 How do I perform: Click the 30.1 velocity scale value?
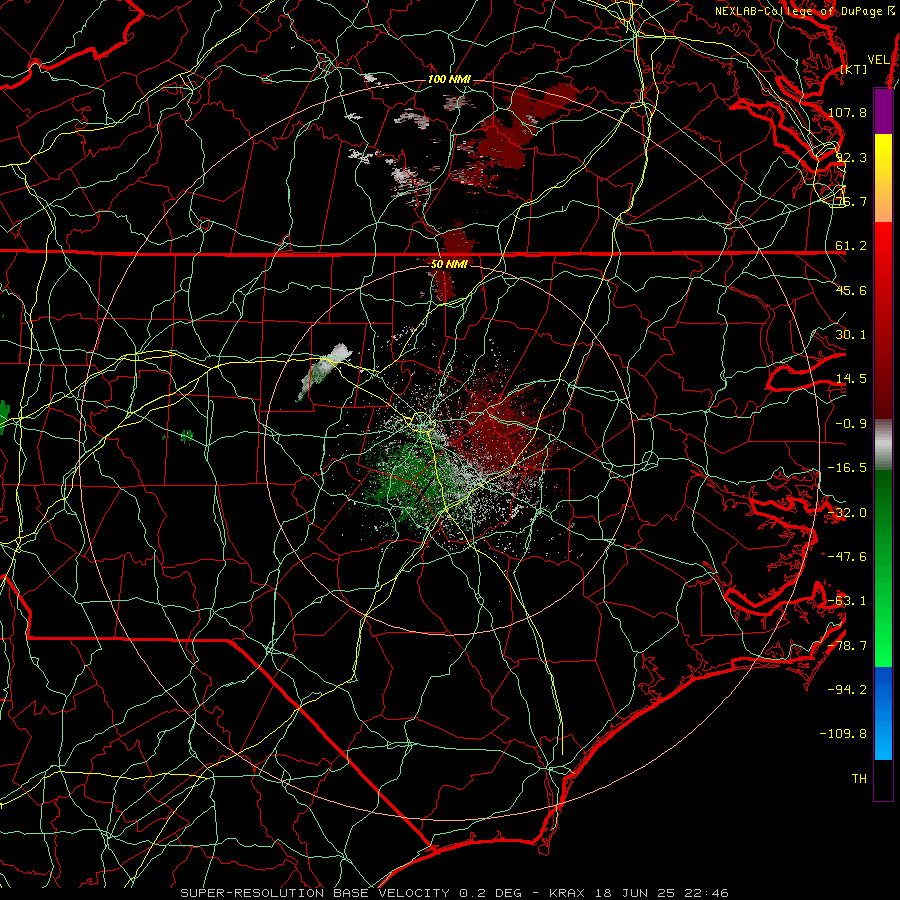click(x=851, y=335)
